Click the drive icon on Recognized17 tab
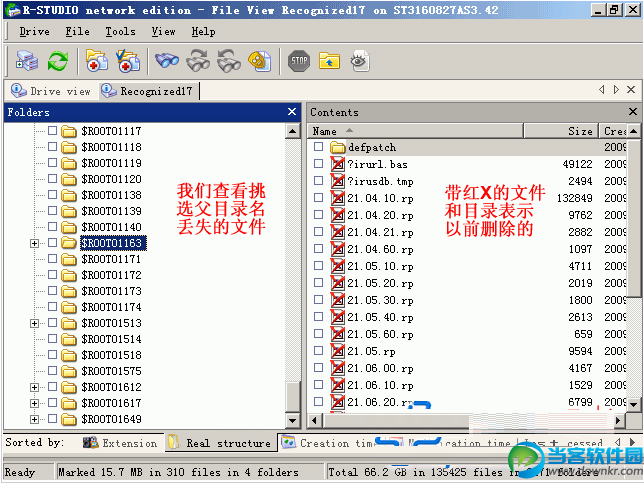The image size is (644, 485). pyautogui.click(x=109, y=91)
